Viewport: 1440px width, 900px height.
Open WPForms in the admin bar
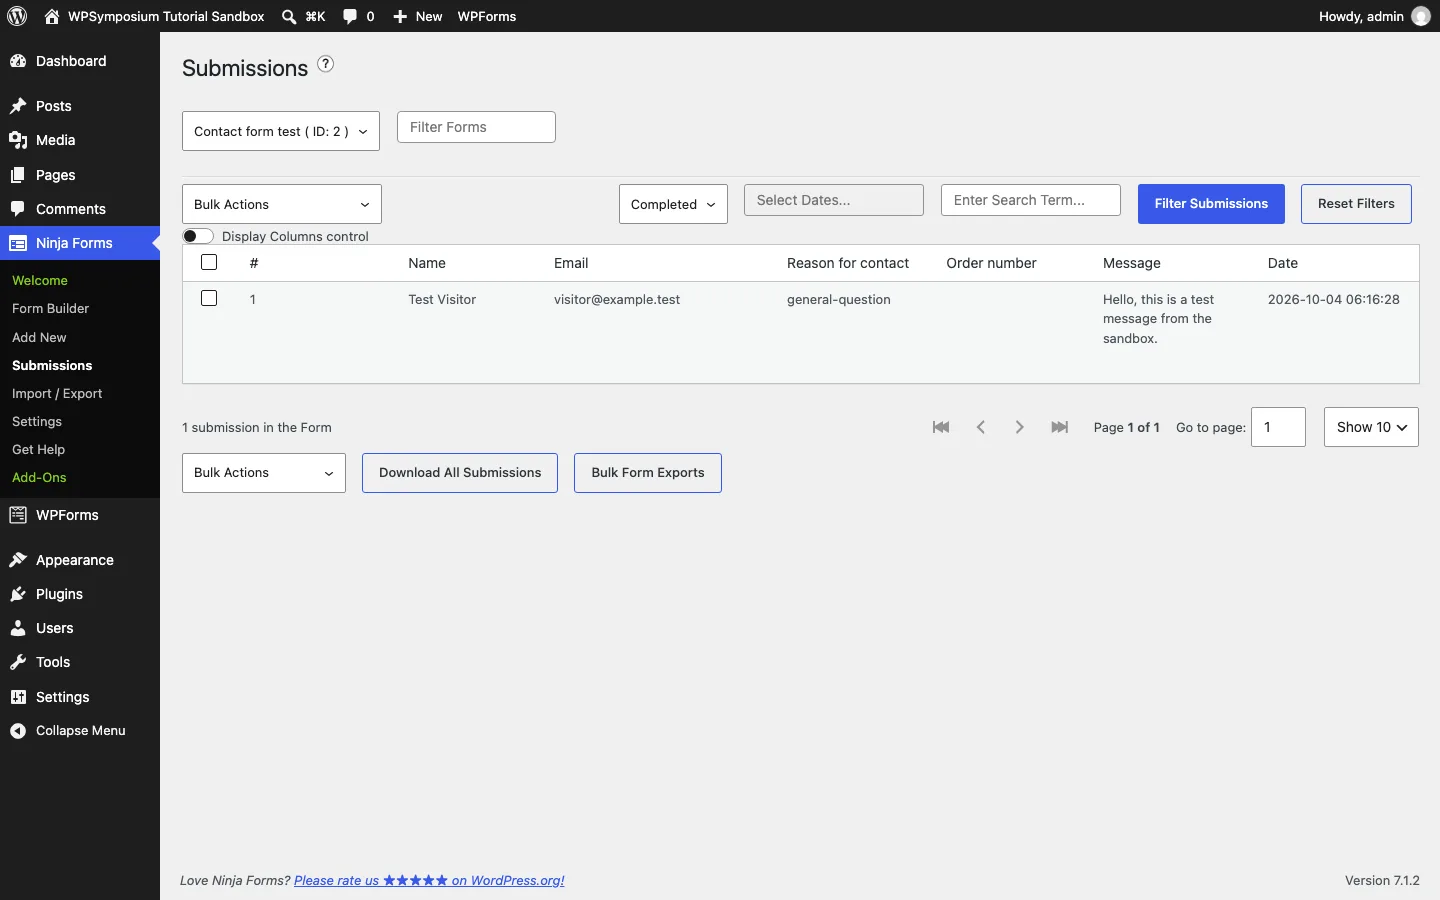pyautogui.click(x=487, y=16)
